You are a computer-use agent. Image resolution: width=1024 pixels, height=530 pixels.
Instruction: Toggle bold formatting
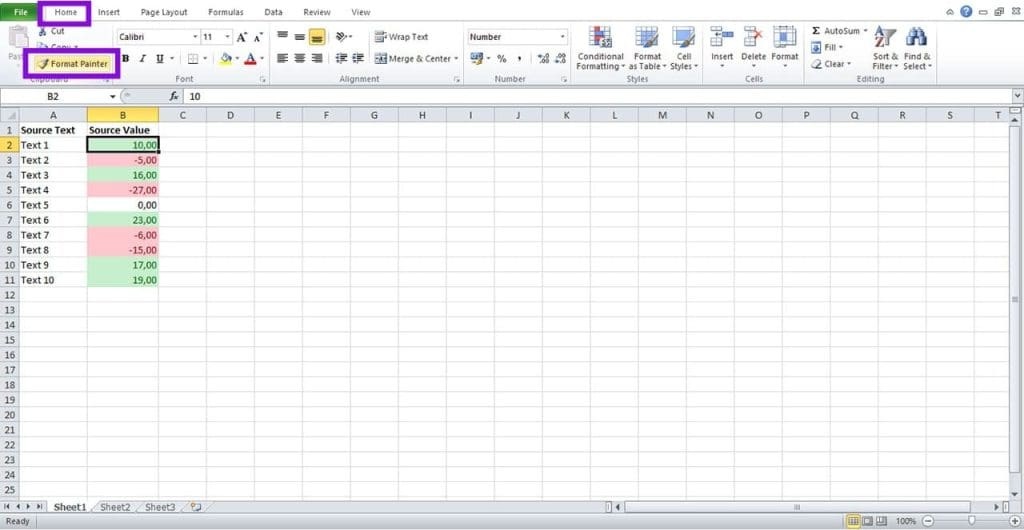click(125, 59)
